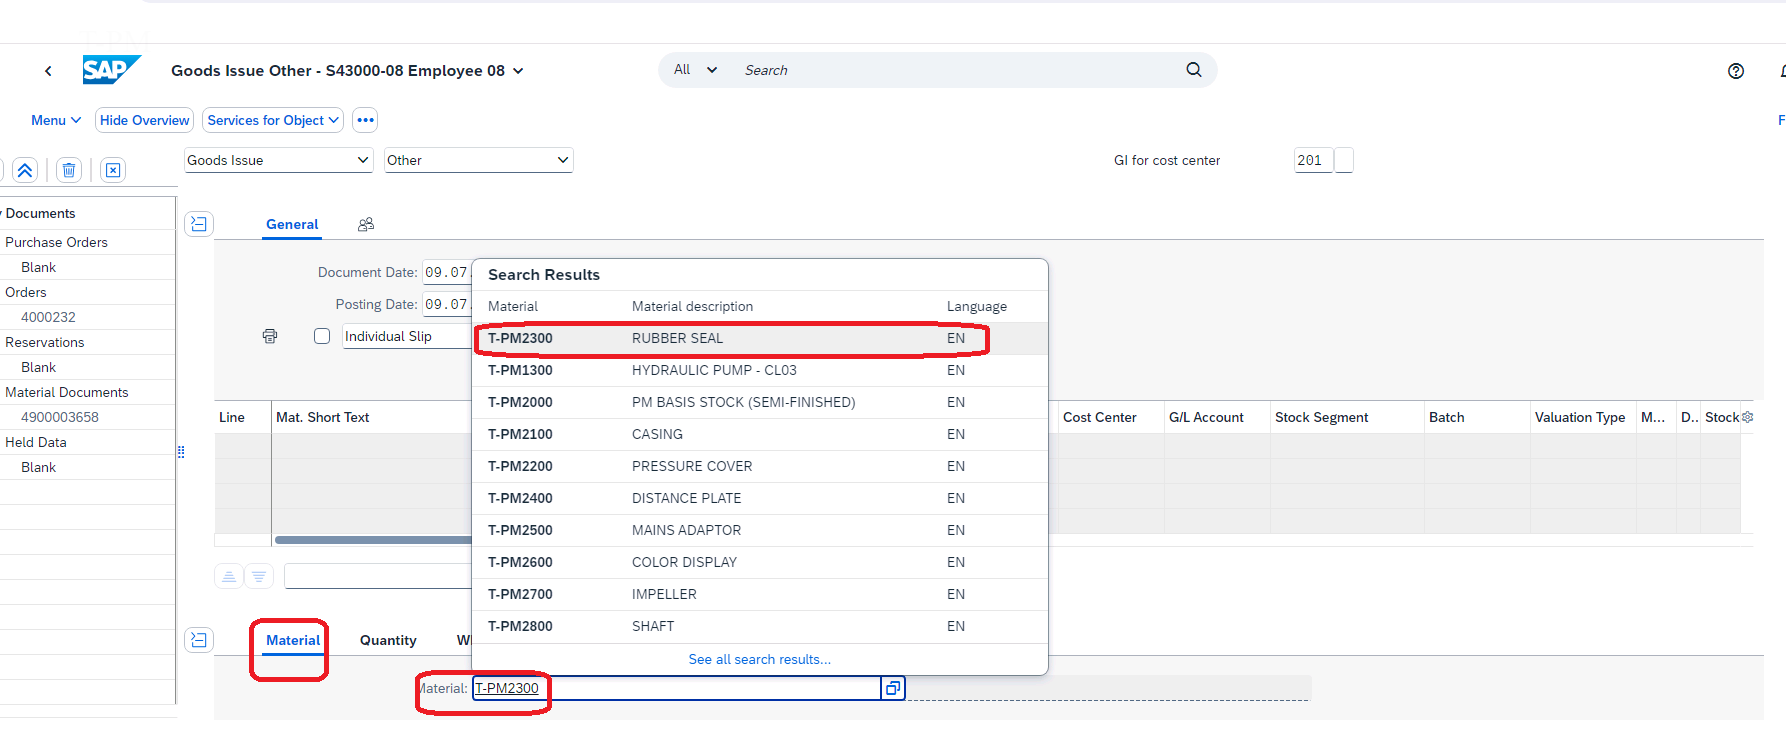Open table settings gear icon

pyautogui.click(x=1747, y=417)
